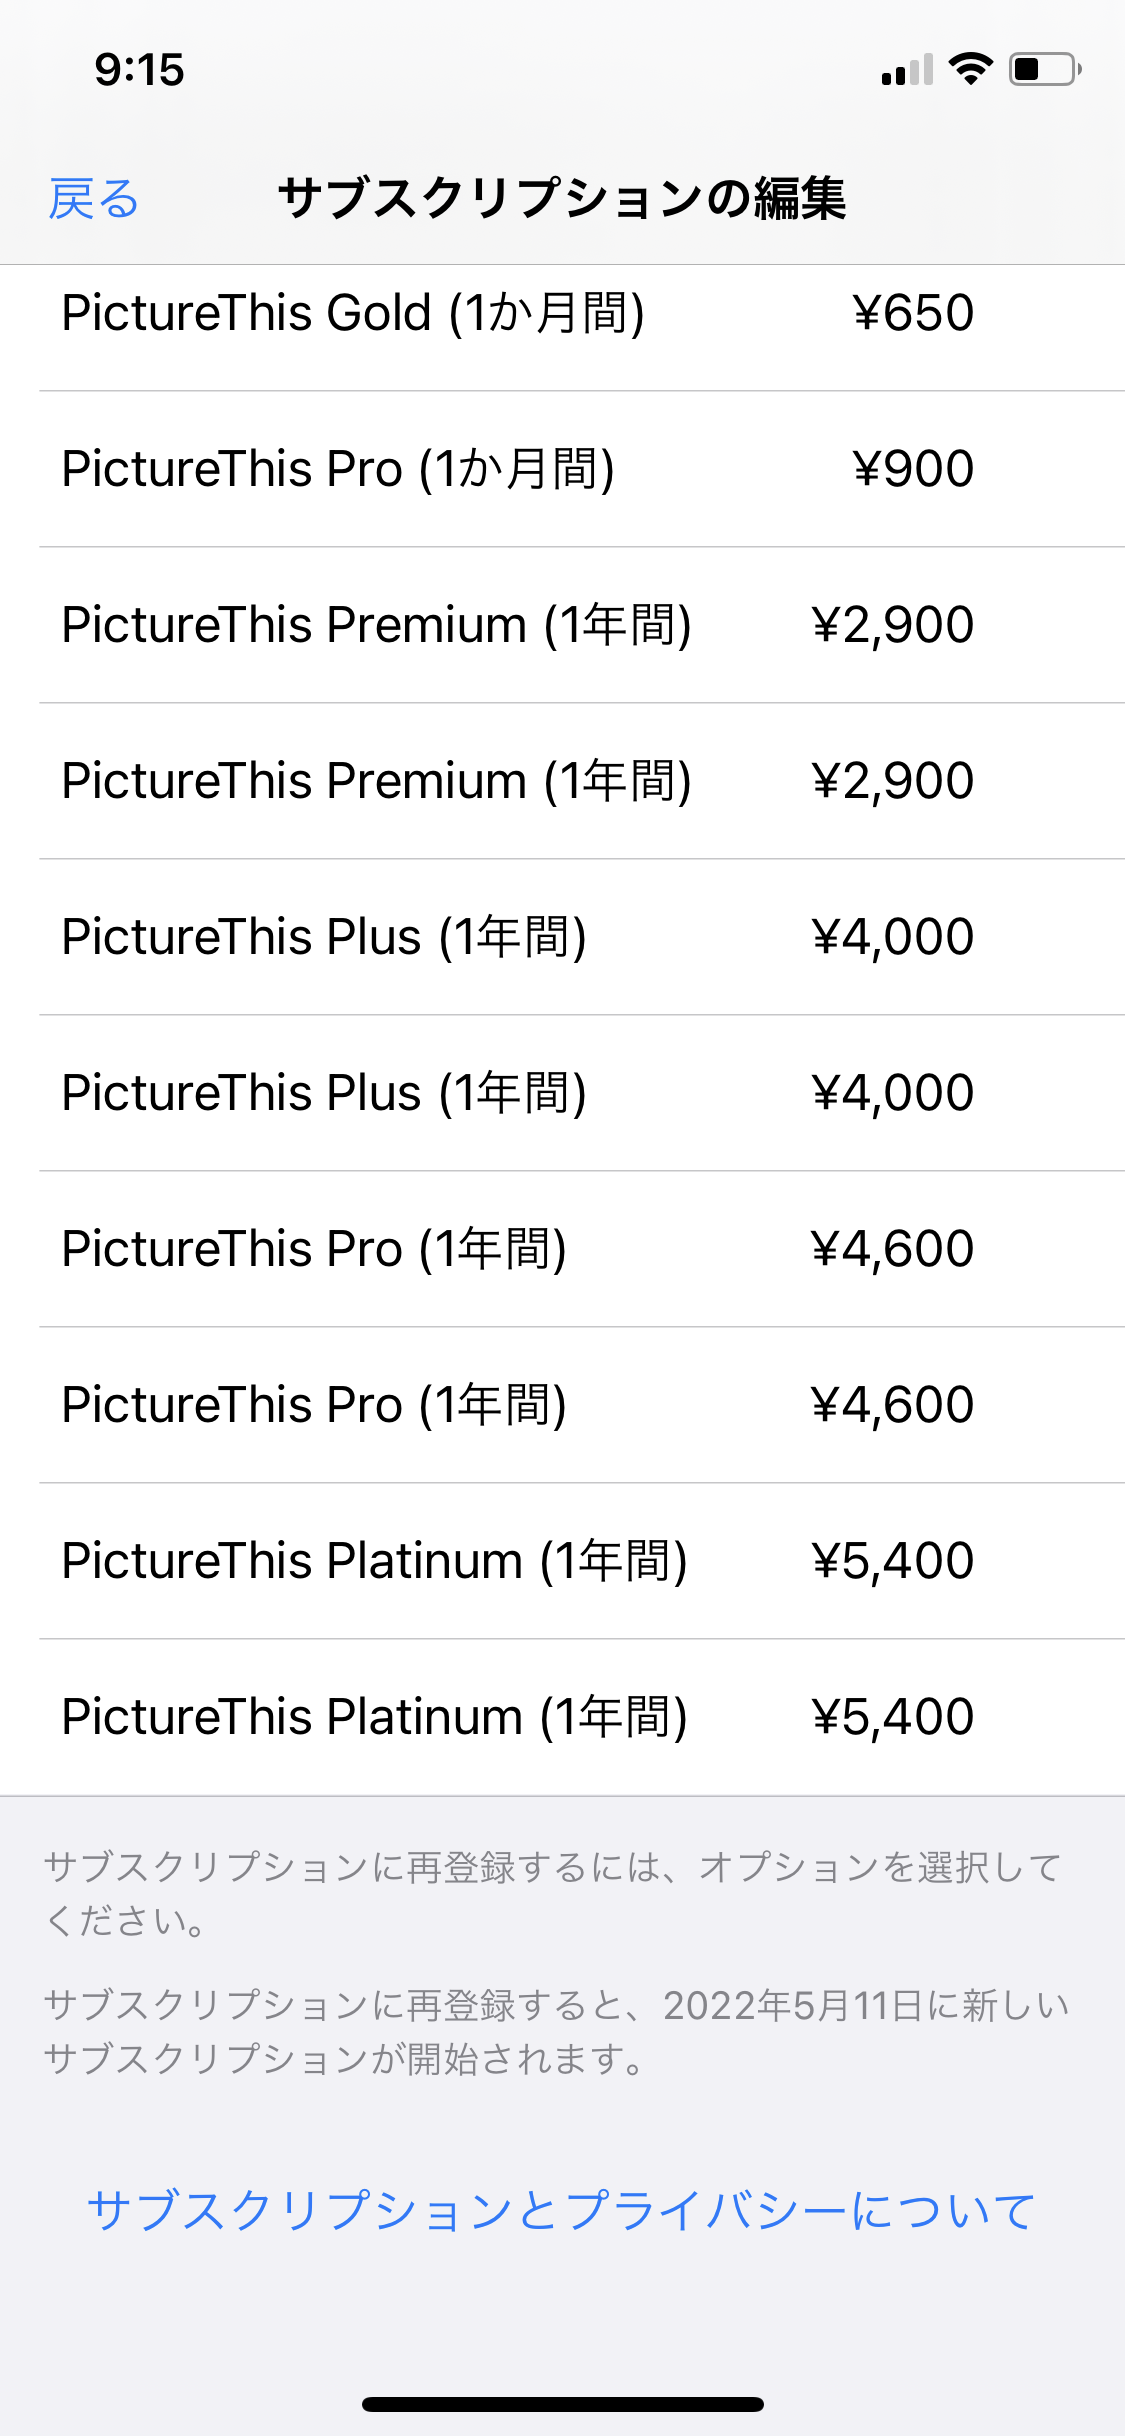This screenshot has width=1125, height=2436.
Task: Open サブスクリプションとプライバシーについて link
Action: 561,2210
